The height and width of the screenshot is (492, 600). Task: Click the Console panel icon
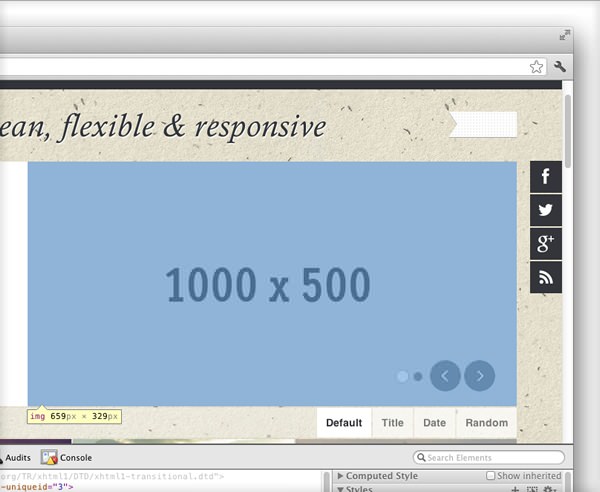[x=49, y=457]
